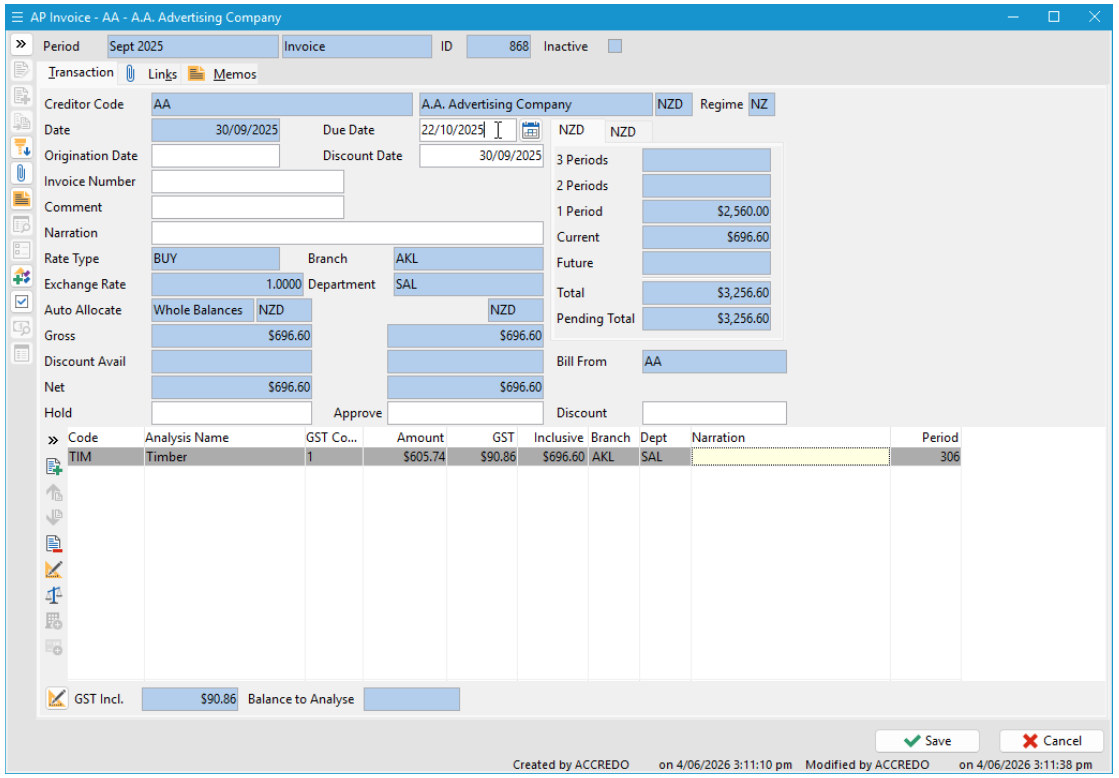Image resolution: width=1119 pixels, height=778 pixels.
Task: Click the balance scales icon
Action: click(x=54, y=595)
